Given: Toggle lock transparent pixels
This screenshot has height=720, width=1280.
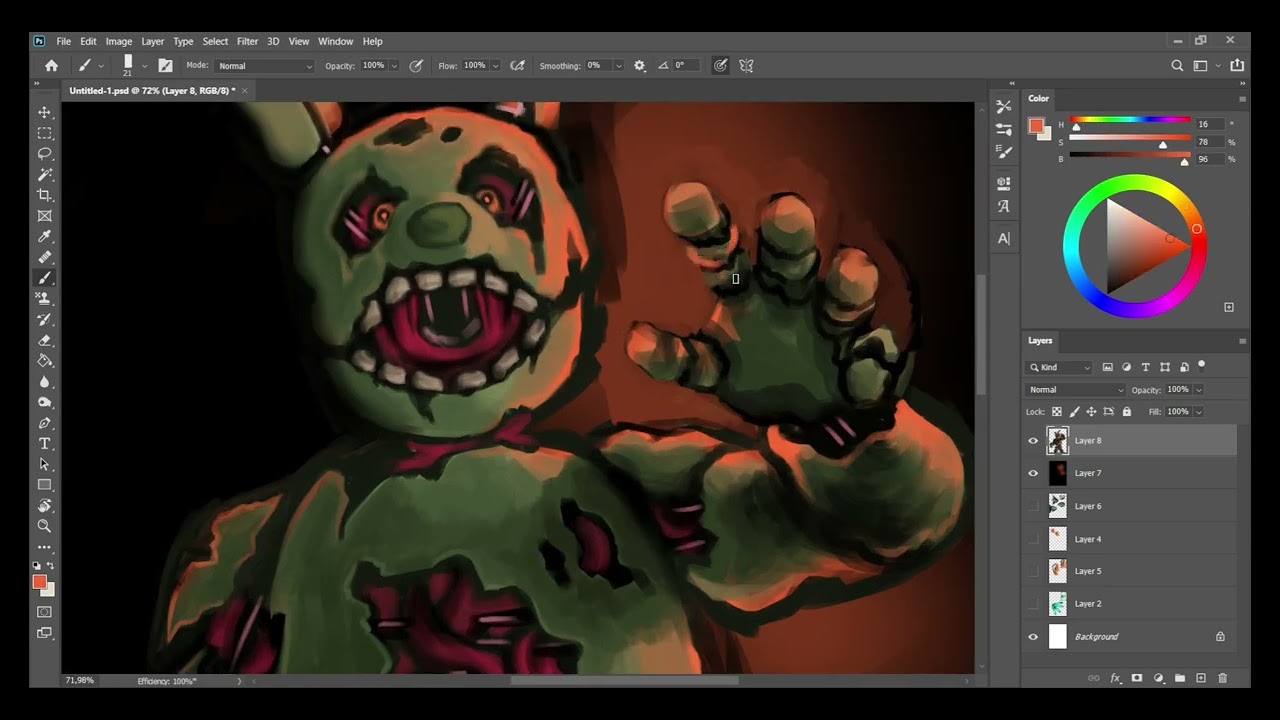Looking at the screenshot, I should (x=1057, y=412).
